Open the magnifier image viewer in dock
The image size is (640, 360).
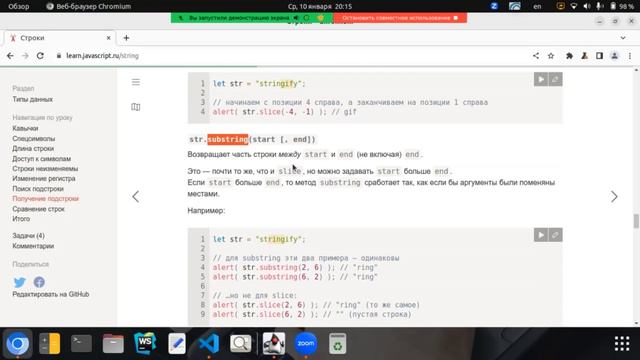(x=241, y=343)
